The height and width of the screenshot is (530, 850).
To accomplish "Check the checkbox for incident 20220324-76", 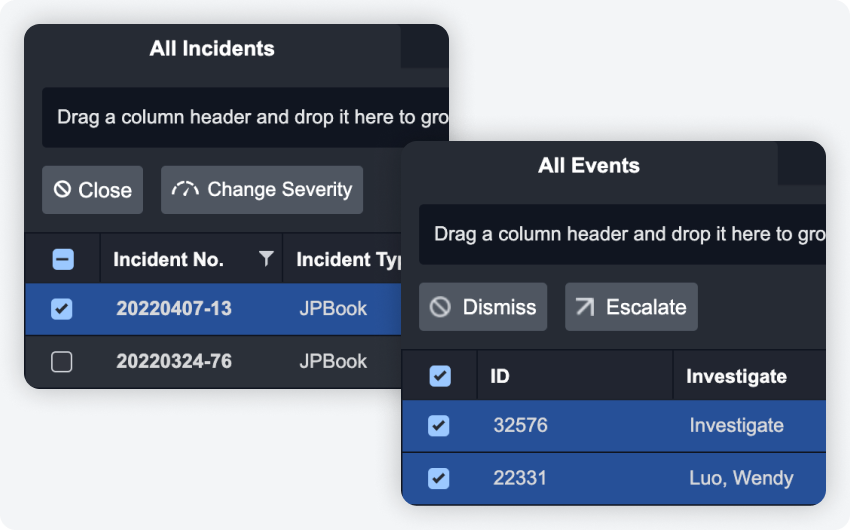I will point(62,362).
